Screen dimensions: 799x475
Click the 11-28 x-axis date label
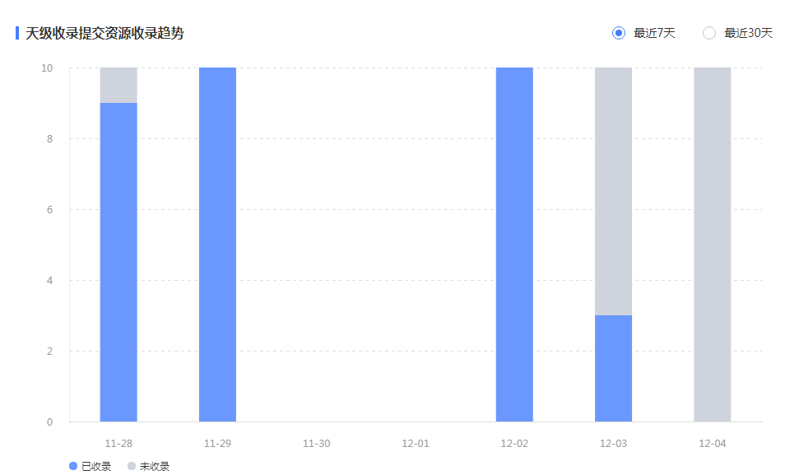(118, 443)
